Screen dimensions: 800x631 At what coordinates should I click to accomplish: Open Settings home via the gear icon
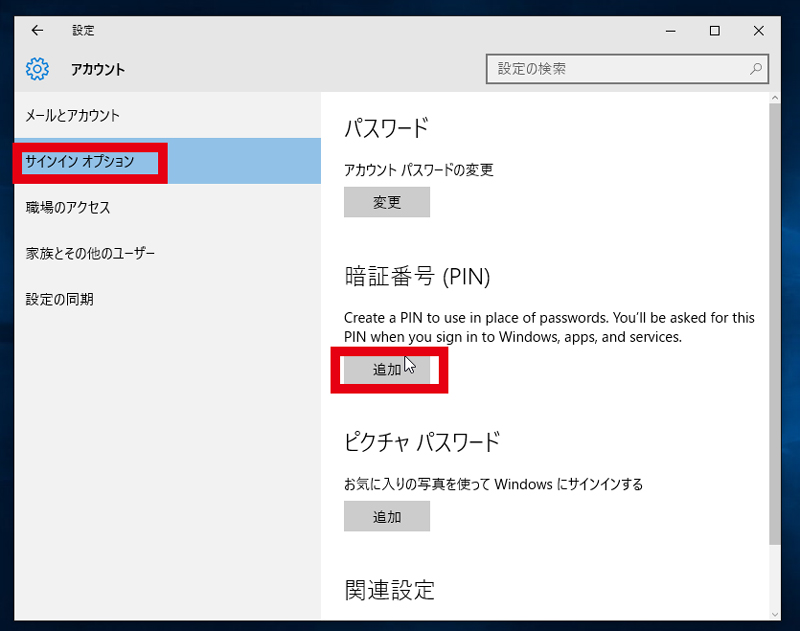[x=37, y=69]
